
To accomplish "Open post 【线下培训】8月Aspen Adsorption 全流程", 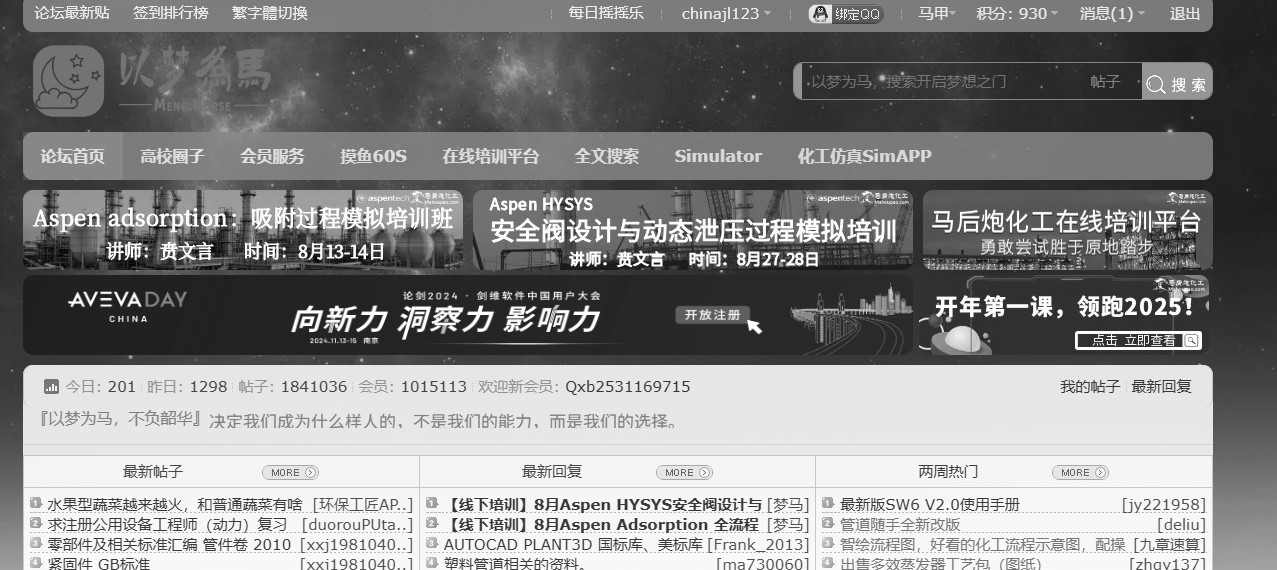I will tap(602, 525).
